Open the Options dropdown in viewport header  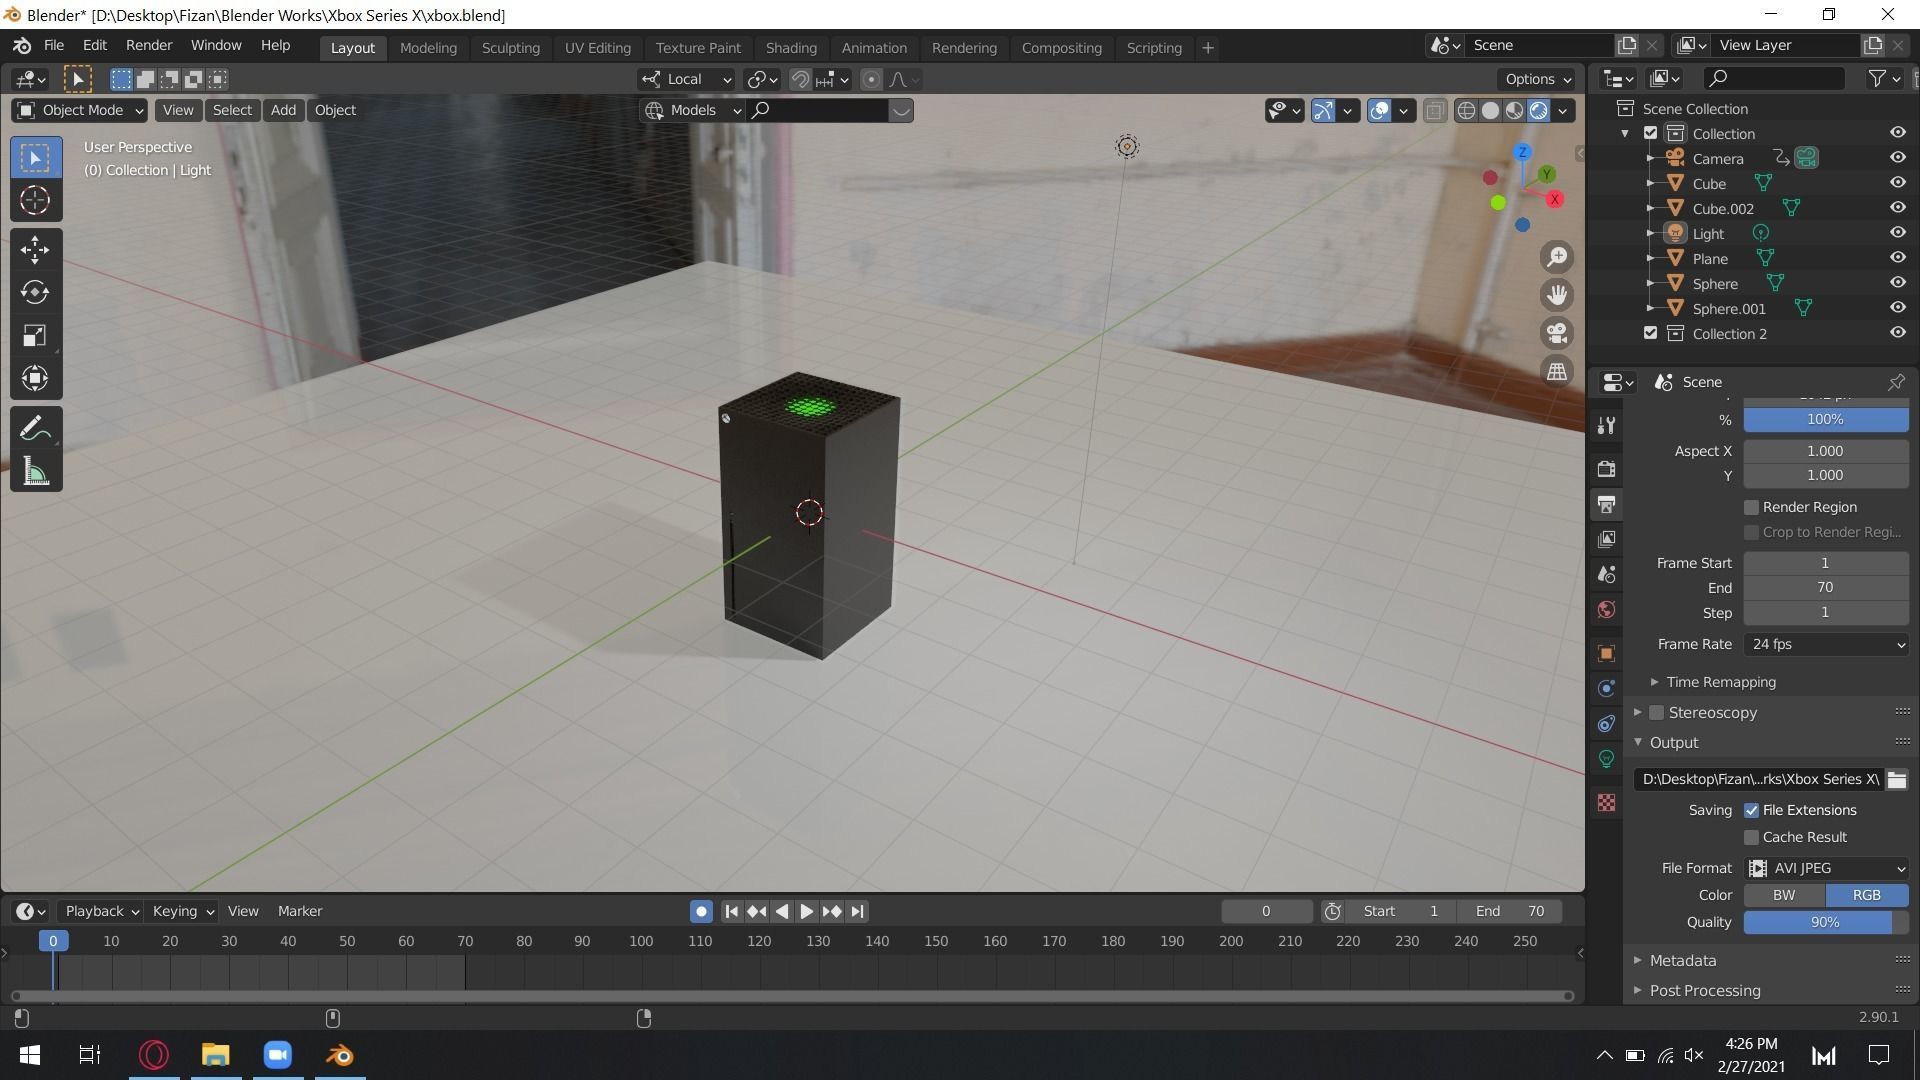click(1538, 79)
